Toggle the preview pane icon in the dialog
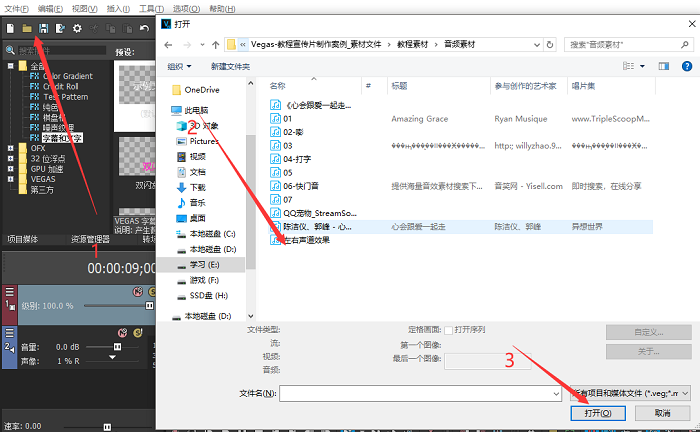Viewport: 700px width, 432px height. pos(664,66)
